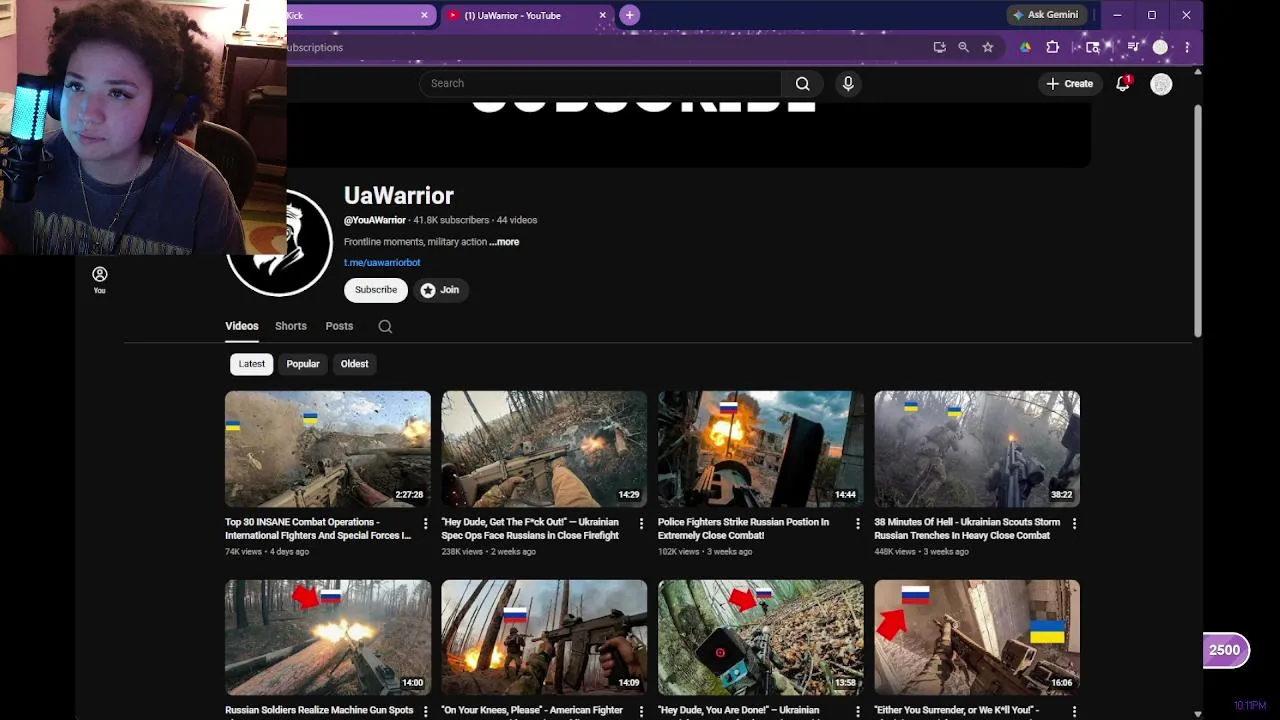Open Top 30 INSANE Combat Operations title
Viewport: 1280px width, 720px height.
318,529
